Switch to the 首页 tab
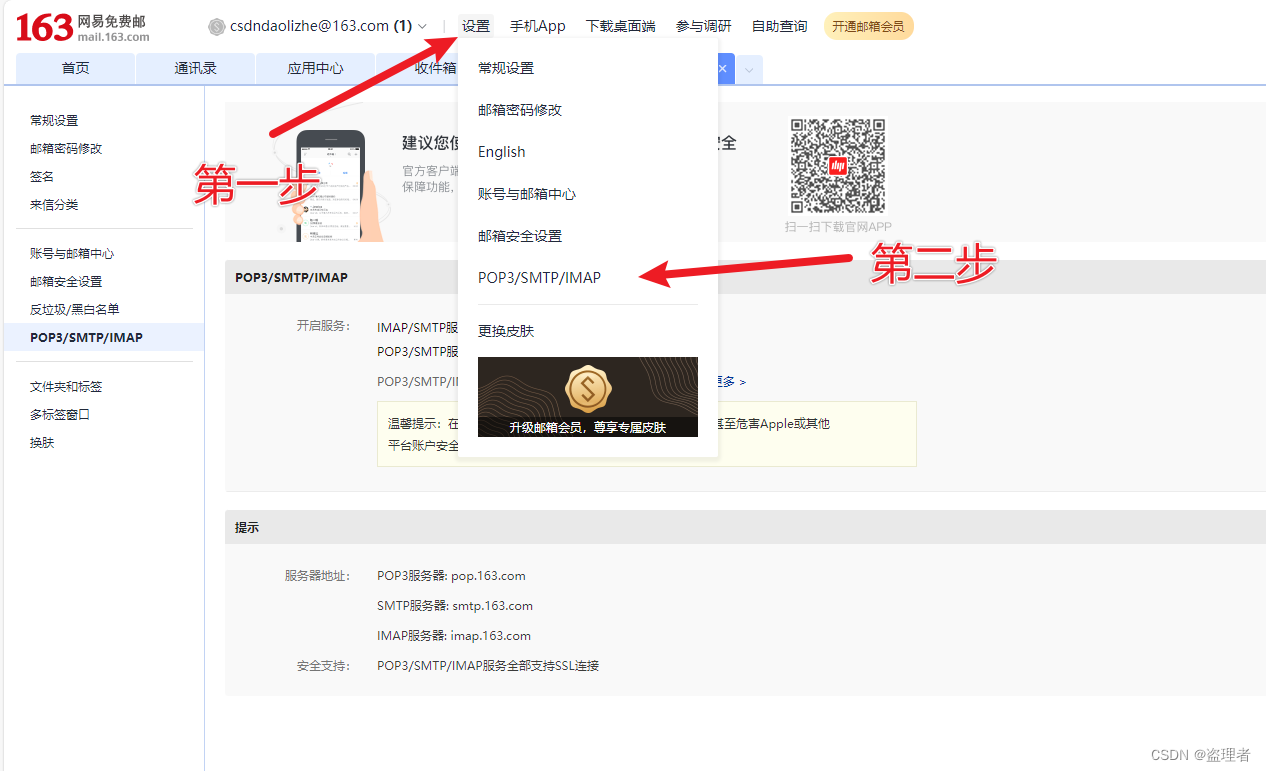1266x771 pixels. [76, 68]
